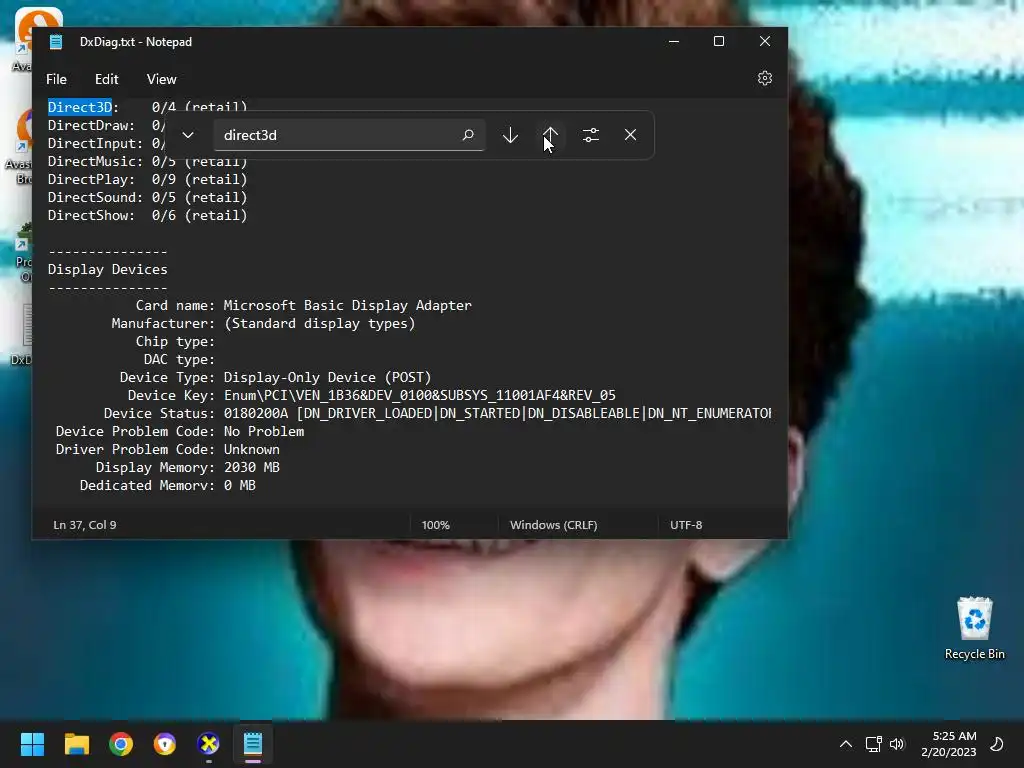This screenshot has height=768, width=1024.
Task: Click Driver Problem Code Unknown value
Action: [251, 449]
